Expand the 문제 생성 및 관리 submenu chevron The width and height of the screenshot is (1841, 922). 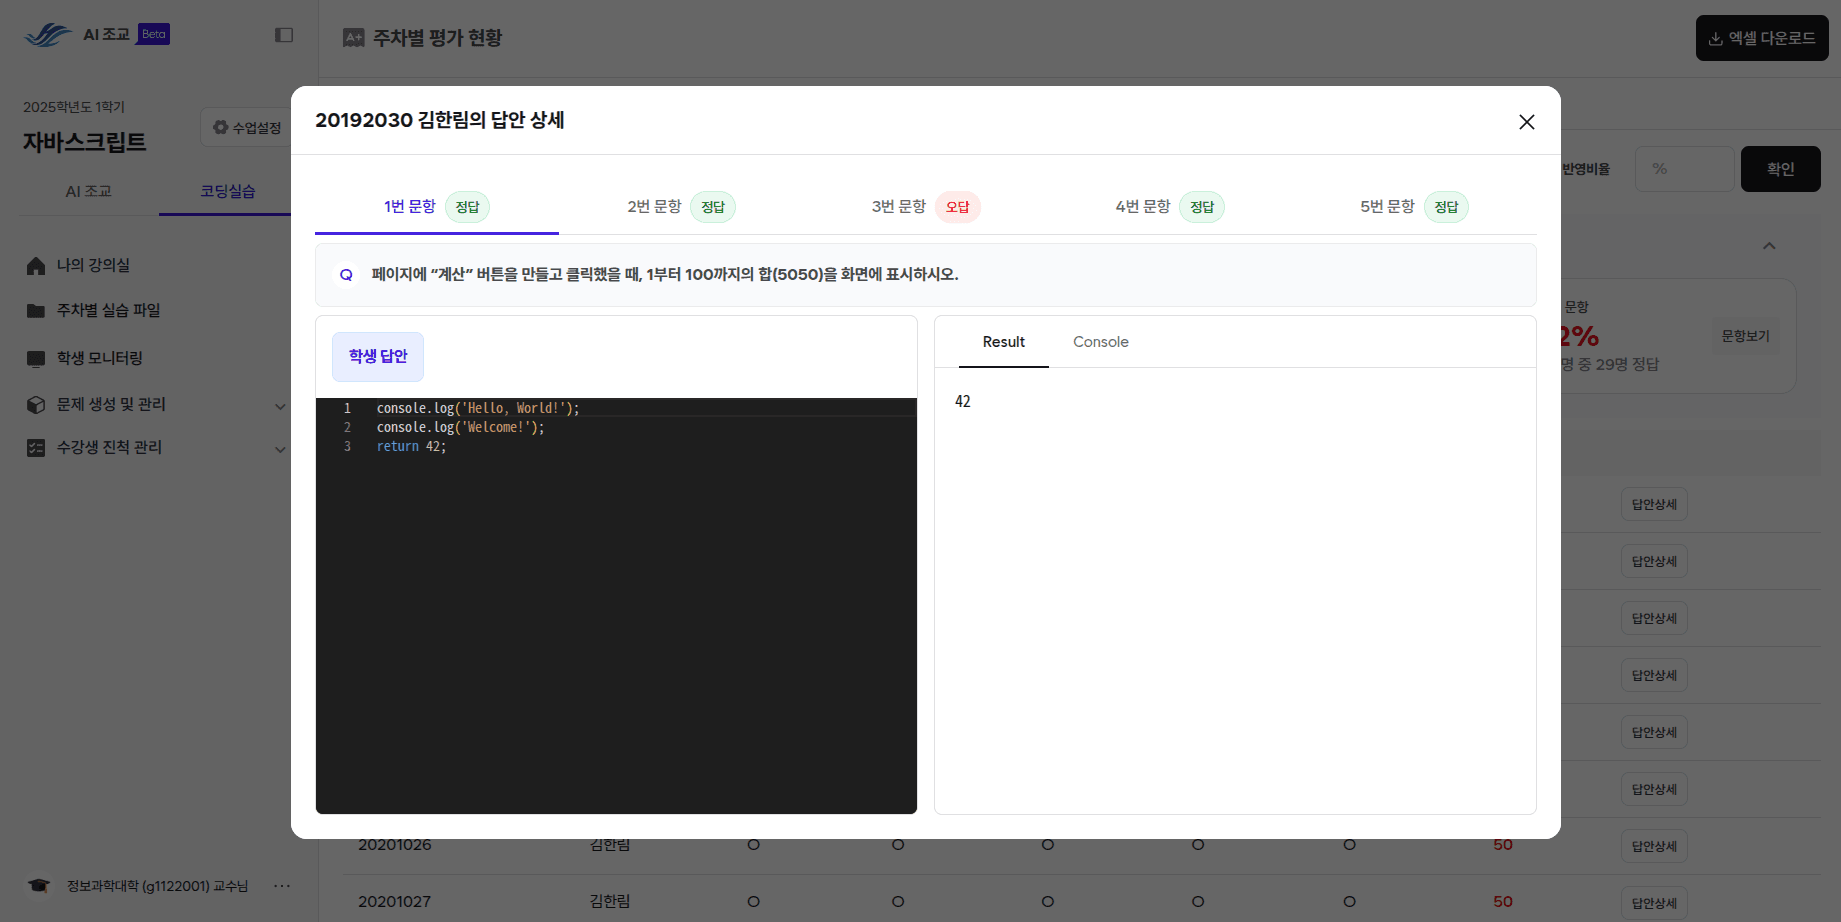(x=280, y=406)
